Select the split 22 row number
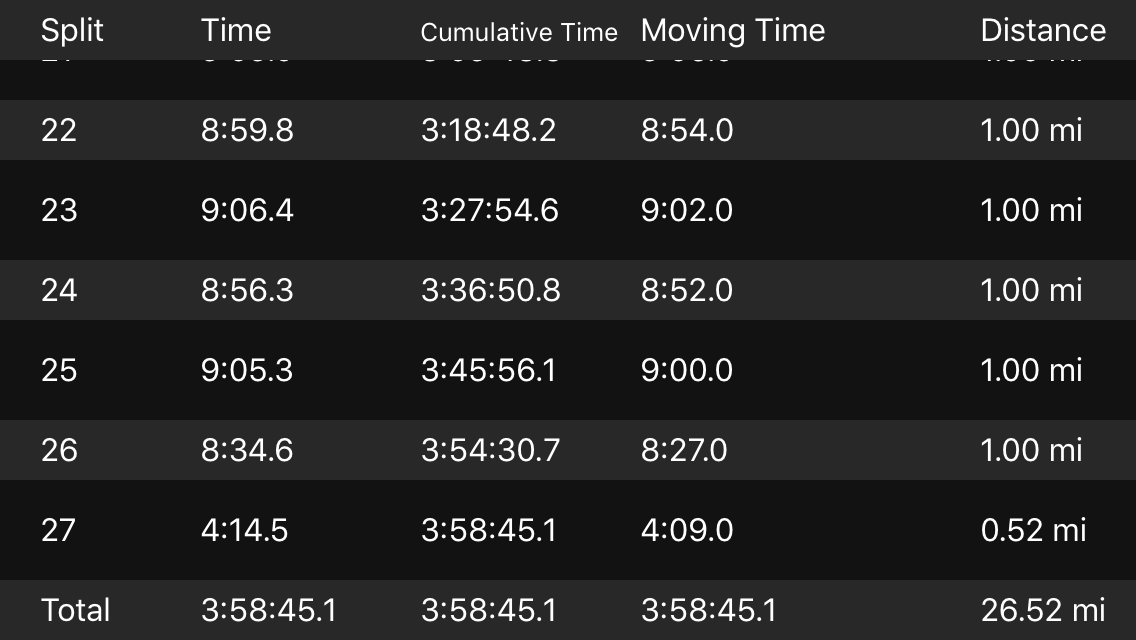The width and height of the screenshot is (1136, 640). coord(59,130)
